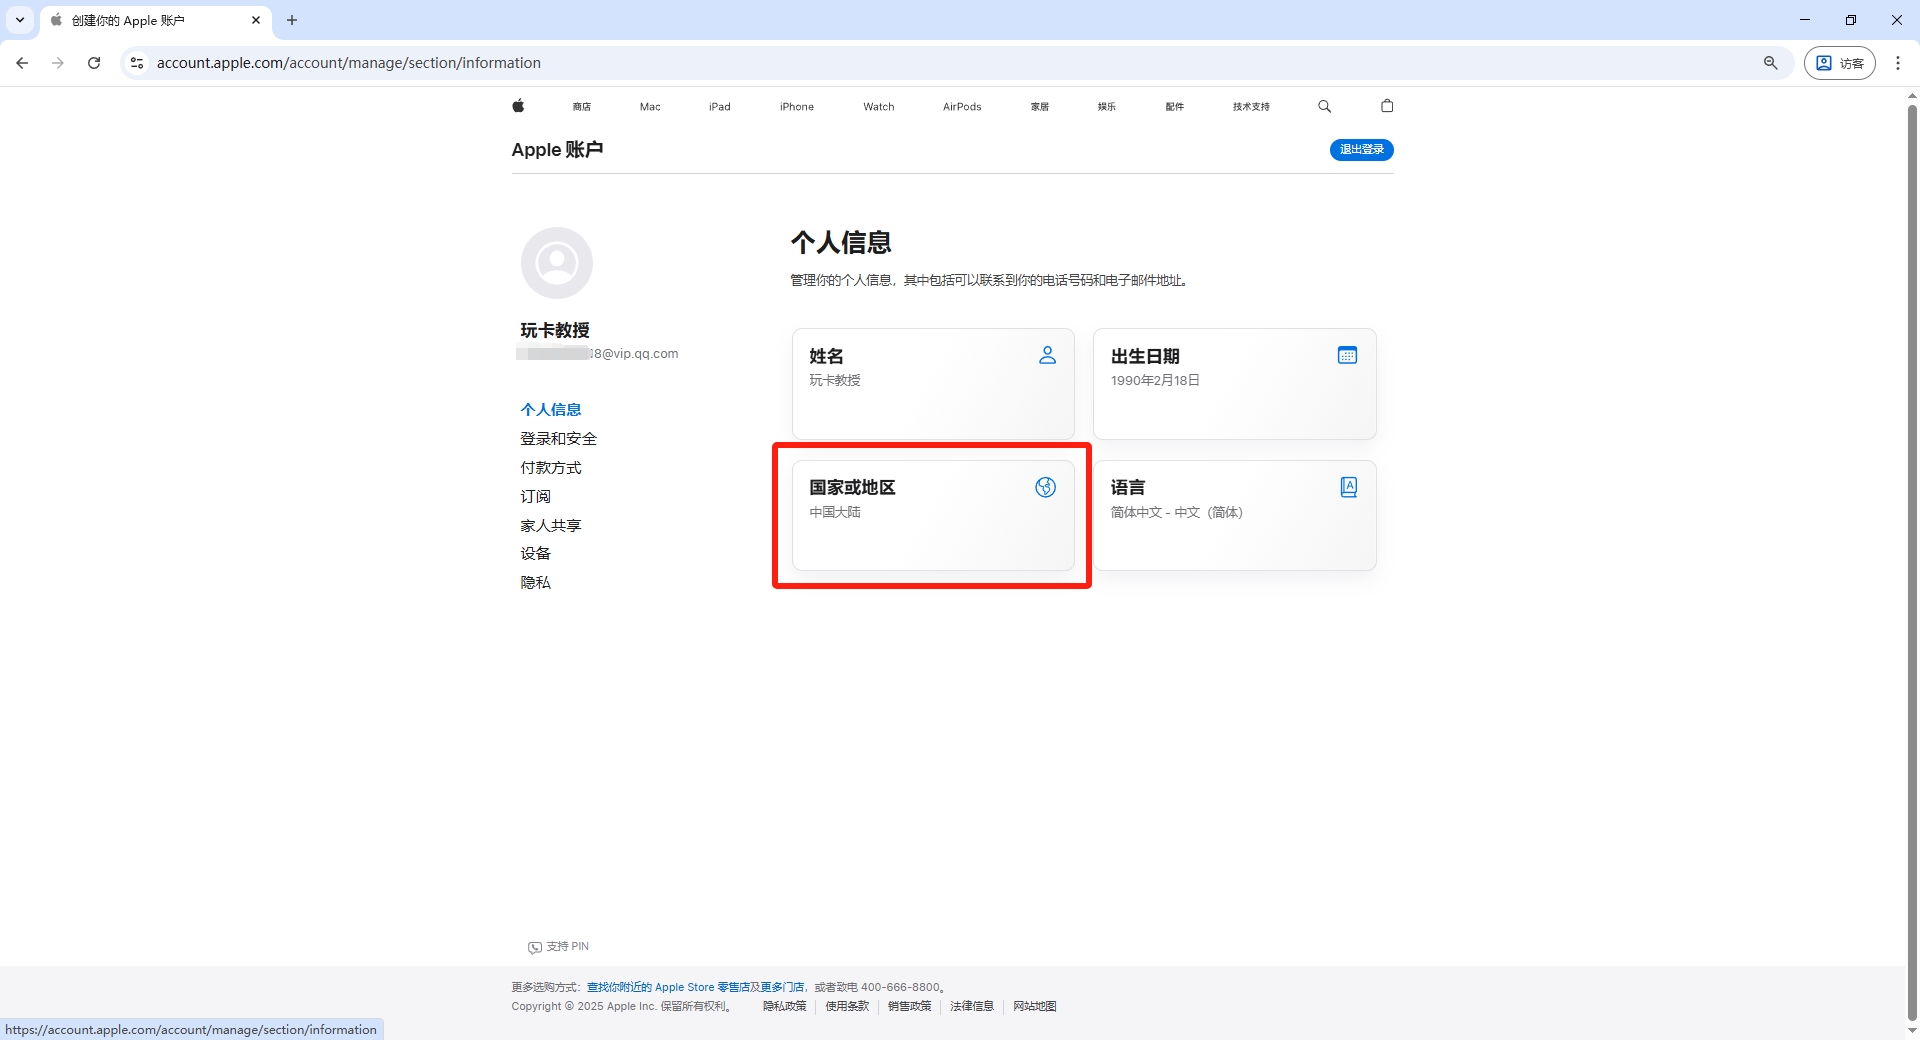Open 商店 in the navigation menu

click(582, 106)
